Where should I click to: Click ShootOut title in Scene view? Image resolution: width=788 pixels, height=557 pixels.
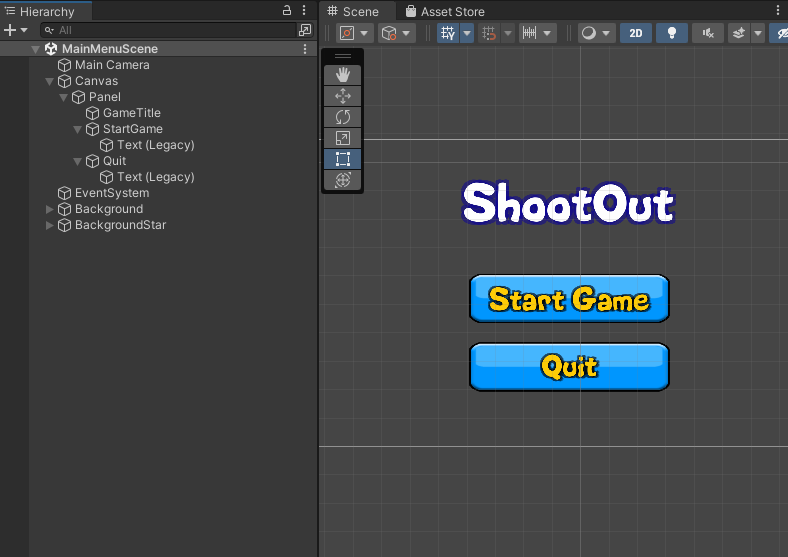[x=568, y=203]
